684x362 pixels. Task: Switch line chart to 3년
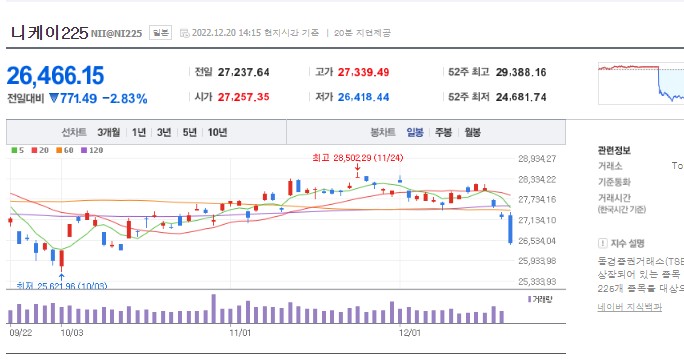click(164, 132)
